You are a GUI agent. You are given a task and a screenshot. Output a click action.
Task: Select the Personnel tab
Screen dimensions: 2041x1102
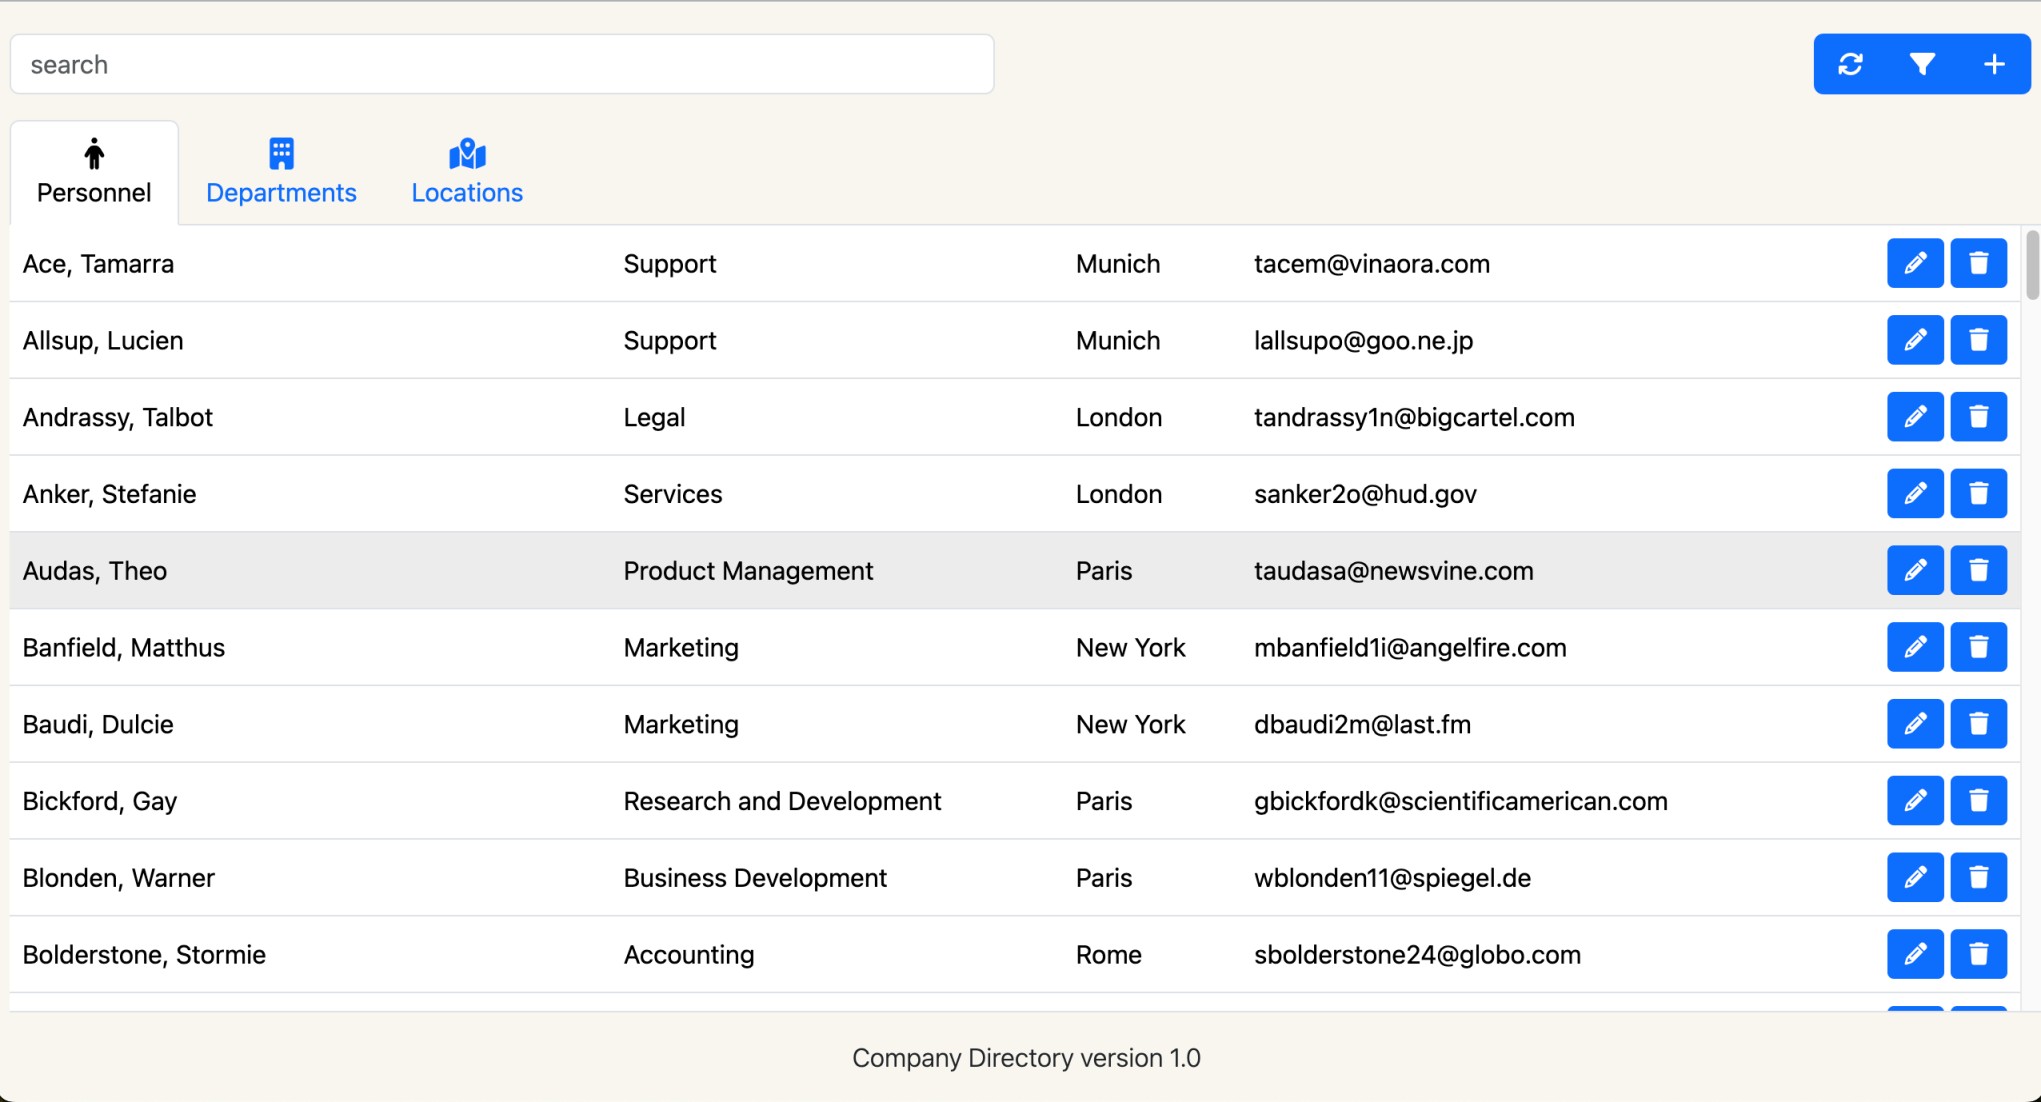[x=94, y=172]
